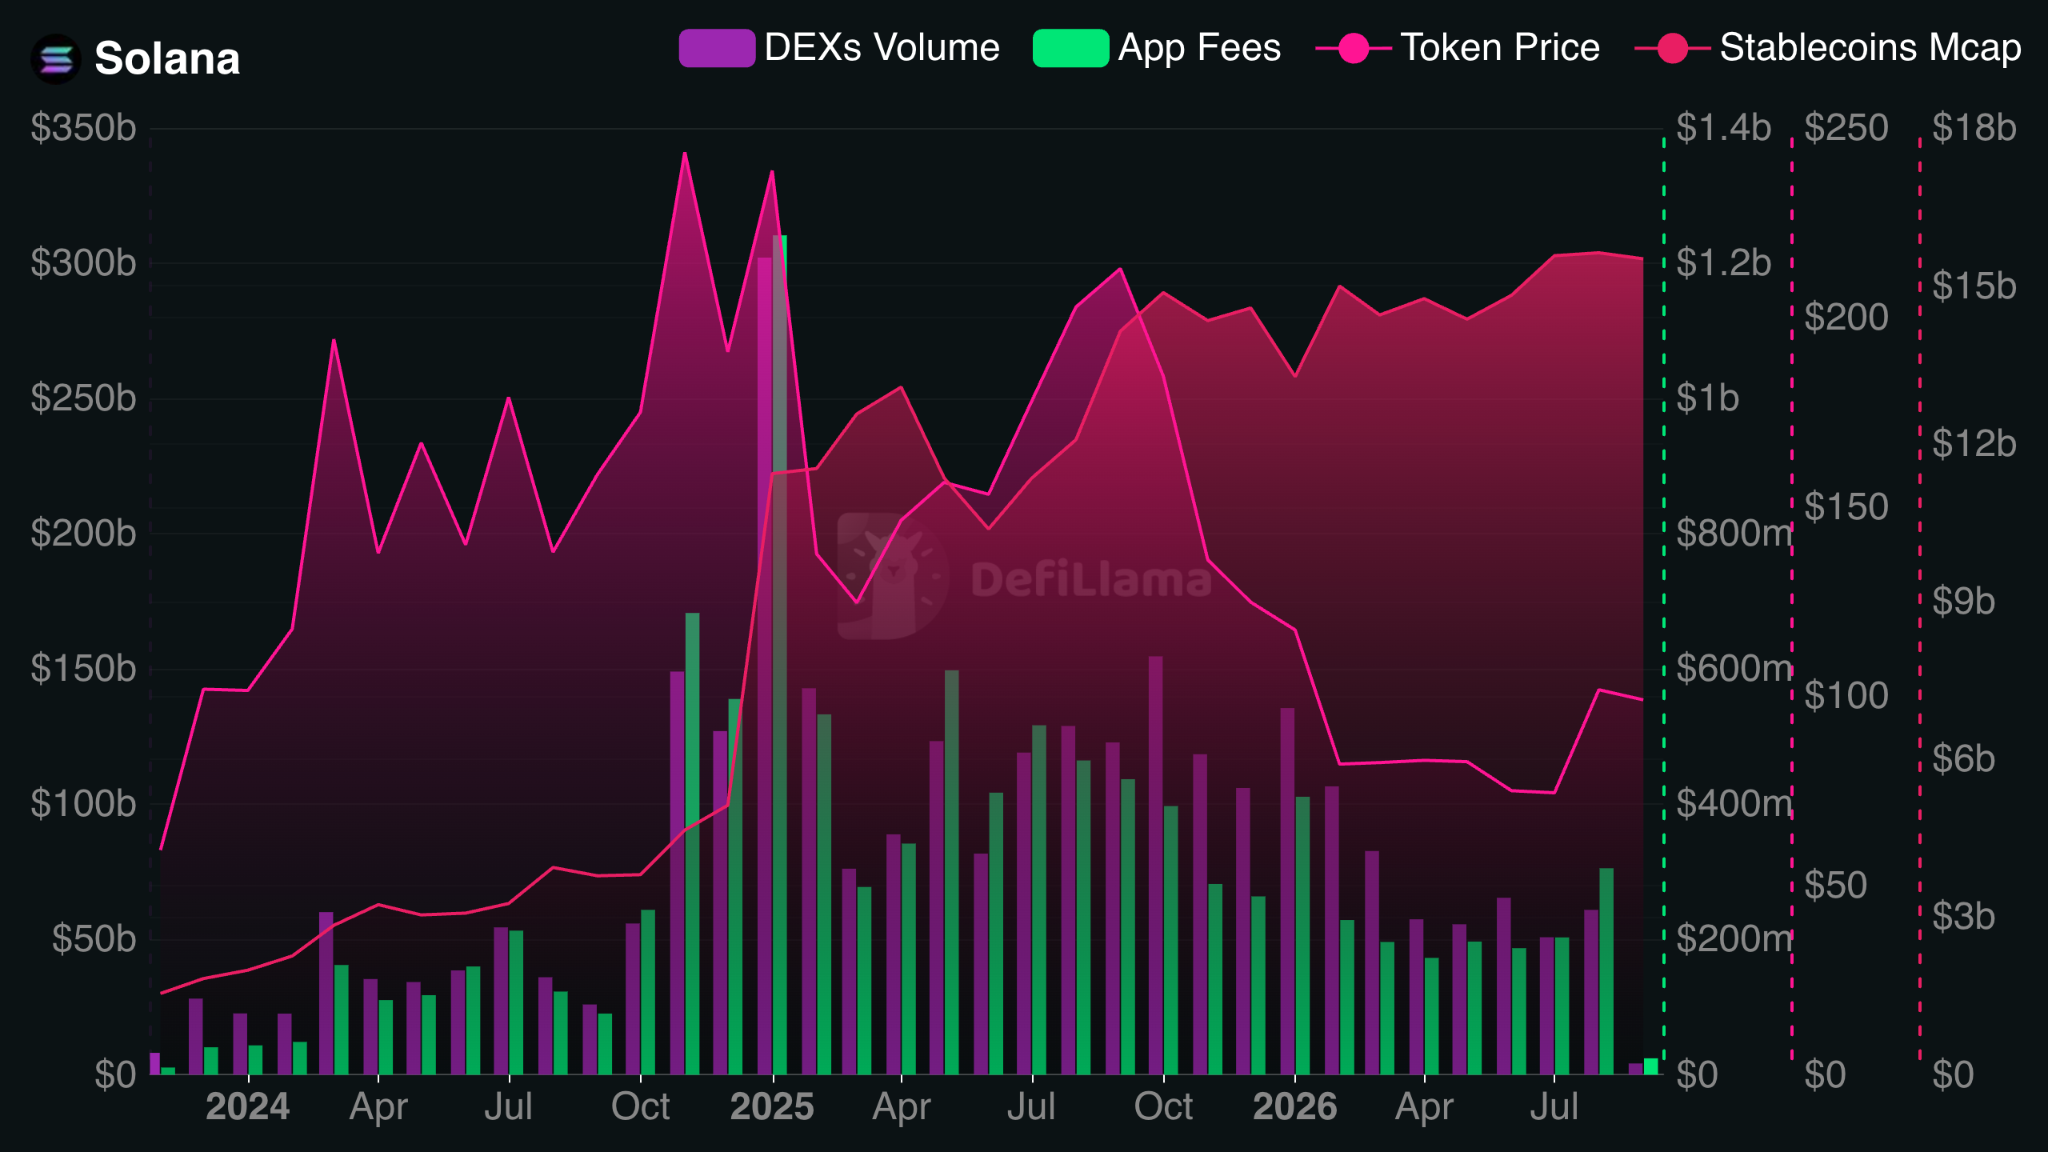Click the $1.2b App Fees axis label
Screen dimensions: 2048x1152
pyautogui.click(x=1723, y=263)
